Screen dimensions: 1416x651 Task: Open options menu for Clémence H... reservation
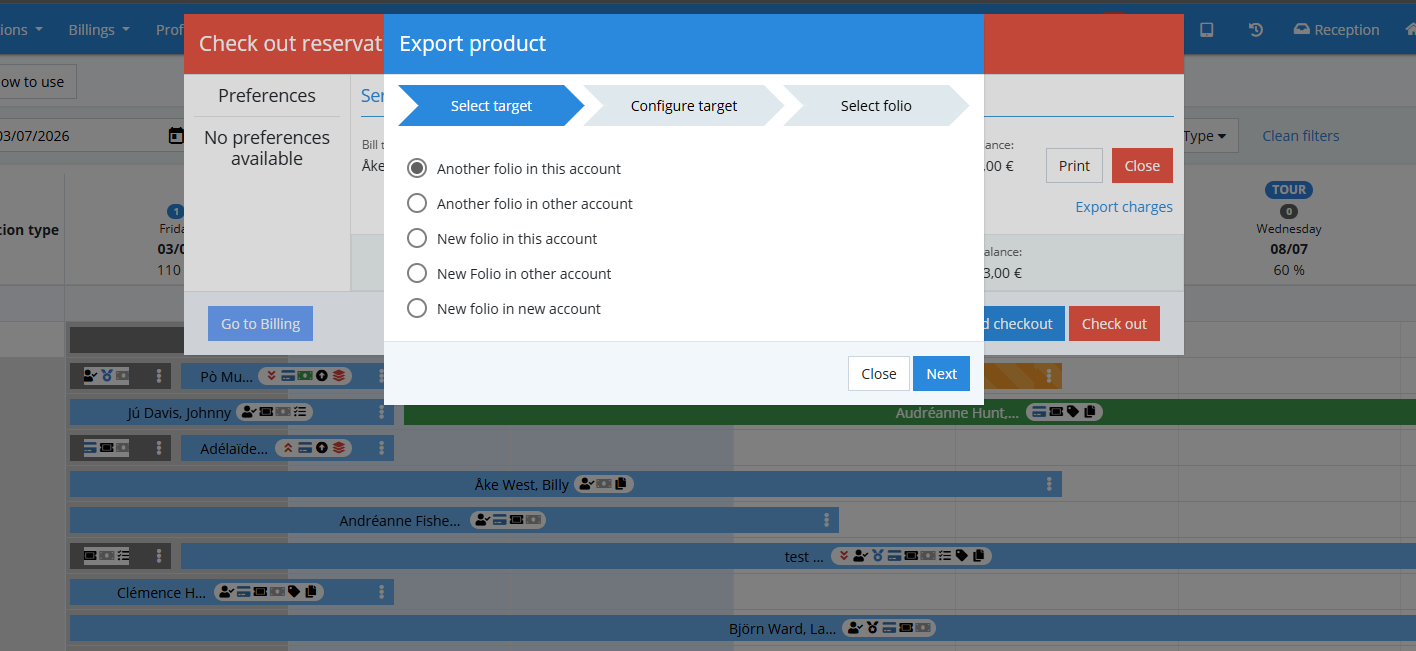(381, 592)
